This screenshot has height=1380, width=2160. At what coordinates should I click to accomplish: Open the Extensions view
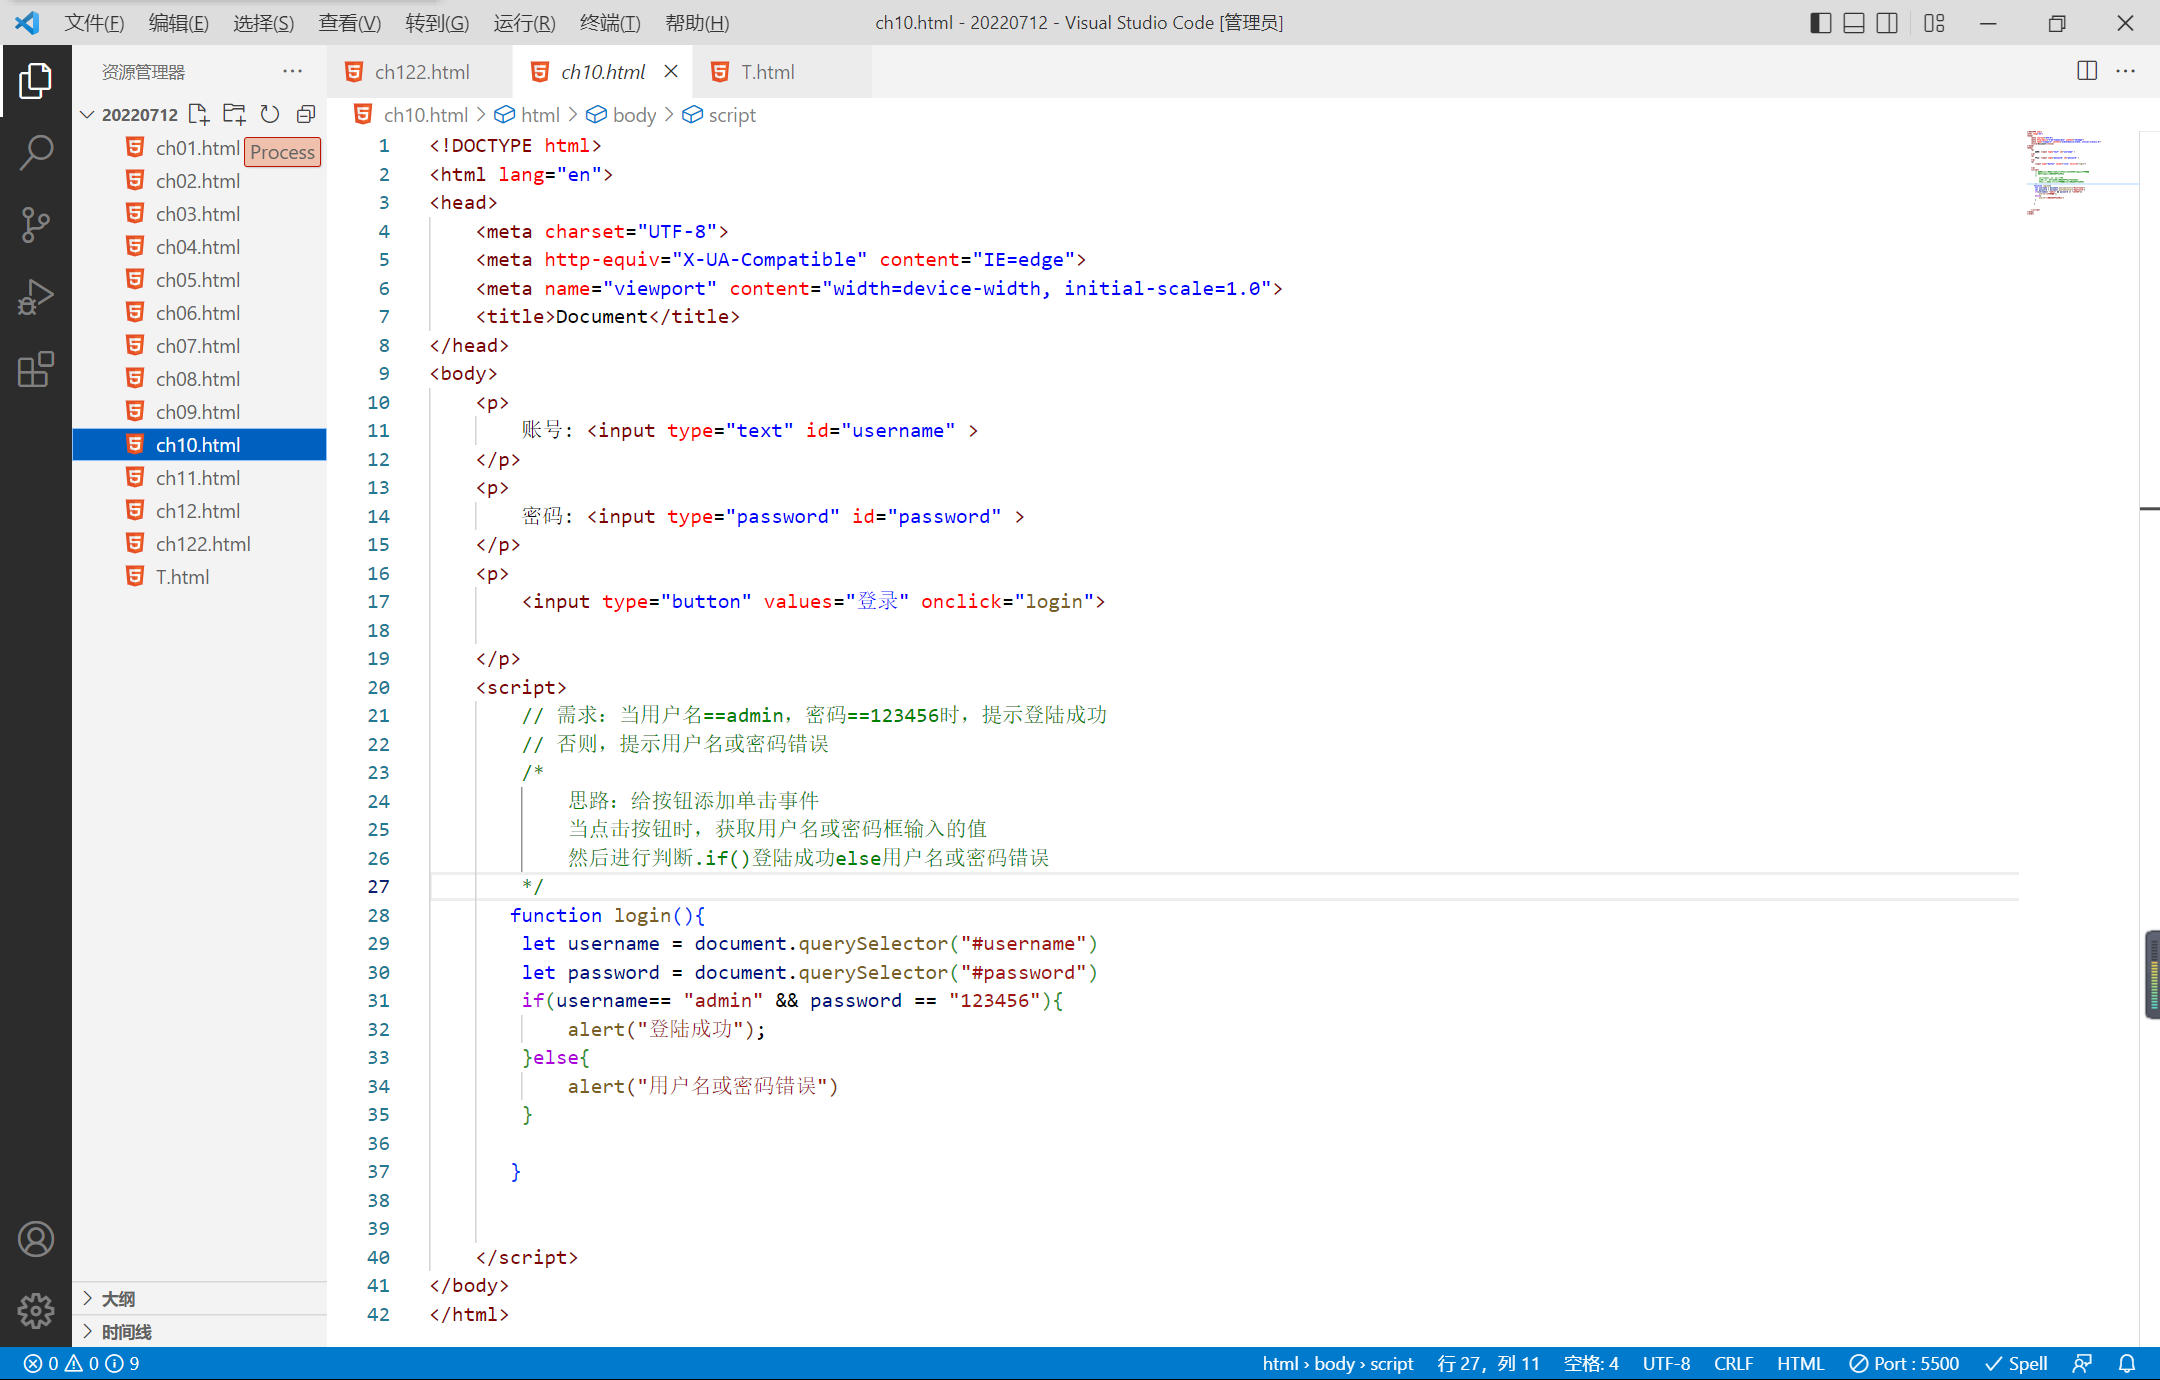tap(36, 369)
